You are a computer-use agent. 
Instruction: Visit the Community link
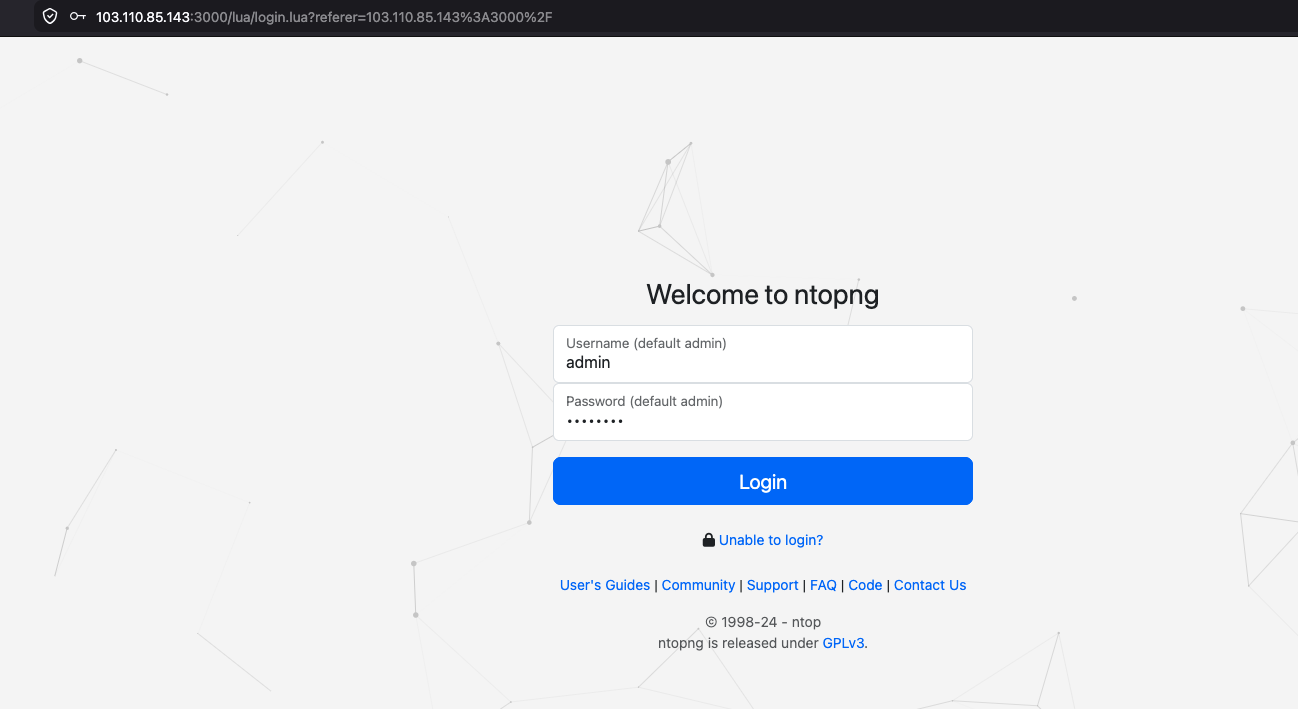pos(698,585)
